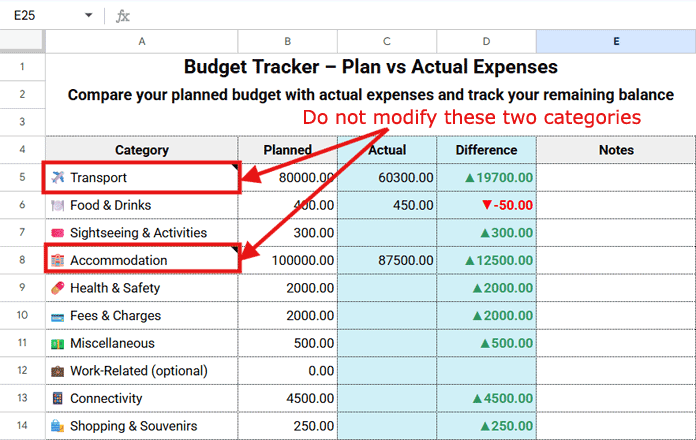Screen dimensions: 696x440
Task: Select row 12 header
Action: [22, 370]
